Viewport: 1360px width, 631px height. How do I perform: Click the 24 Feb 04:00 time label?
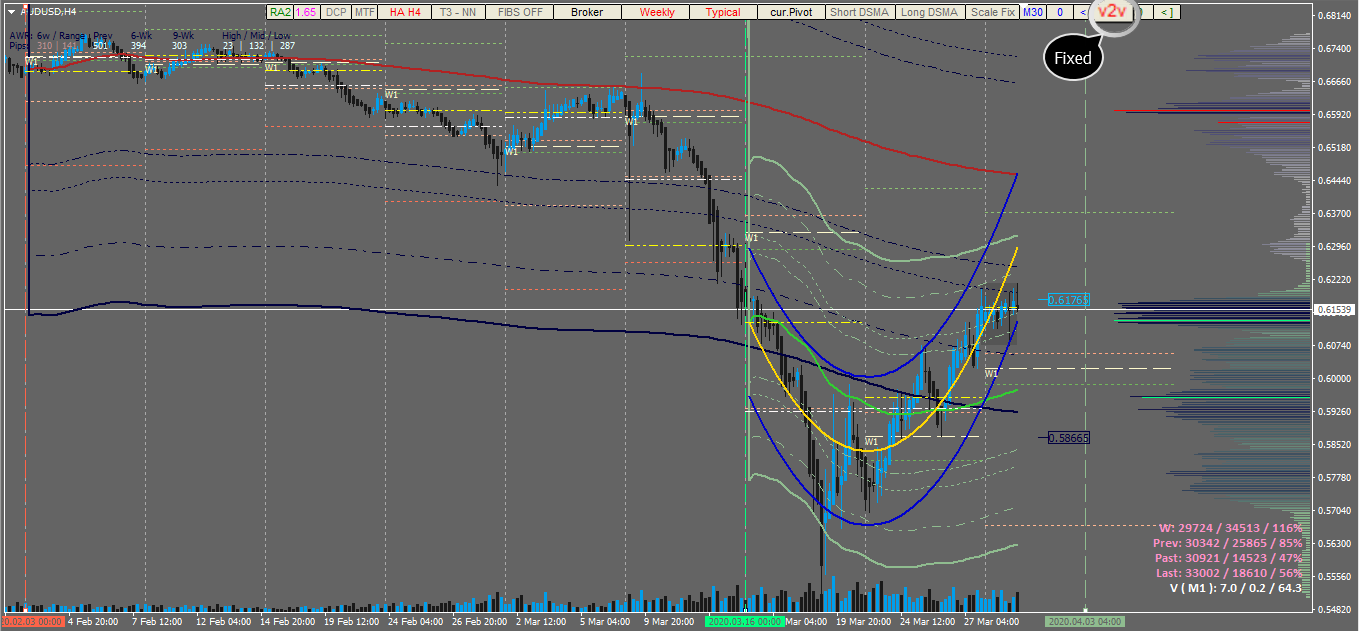(x=416, y=621)
